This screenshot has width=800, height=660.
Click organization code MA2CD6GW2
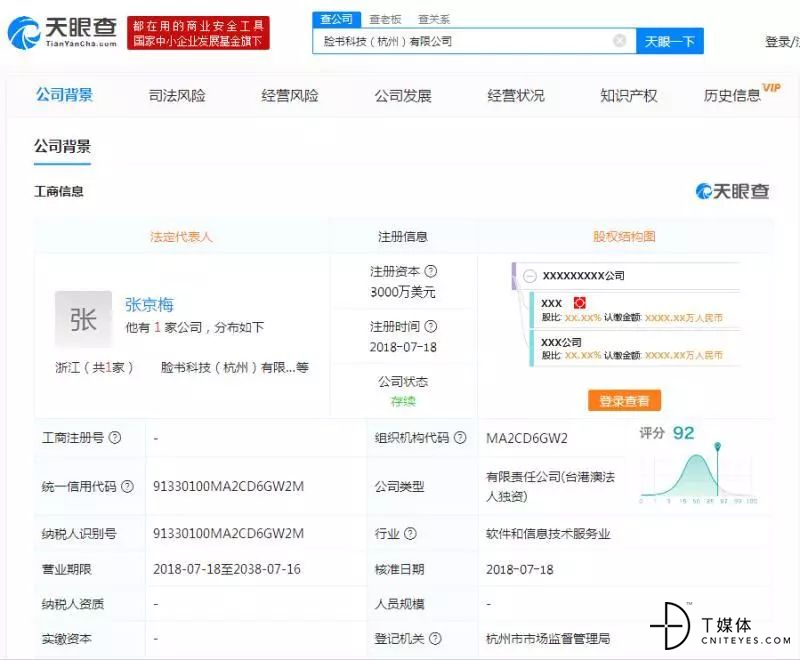click(527, 438)
